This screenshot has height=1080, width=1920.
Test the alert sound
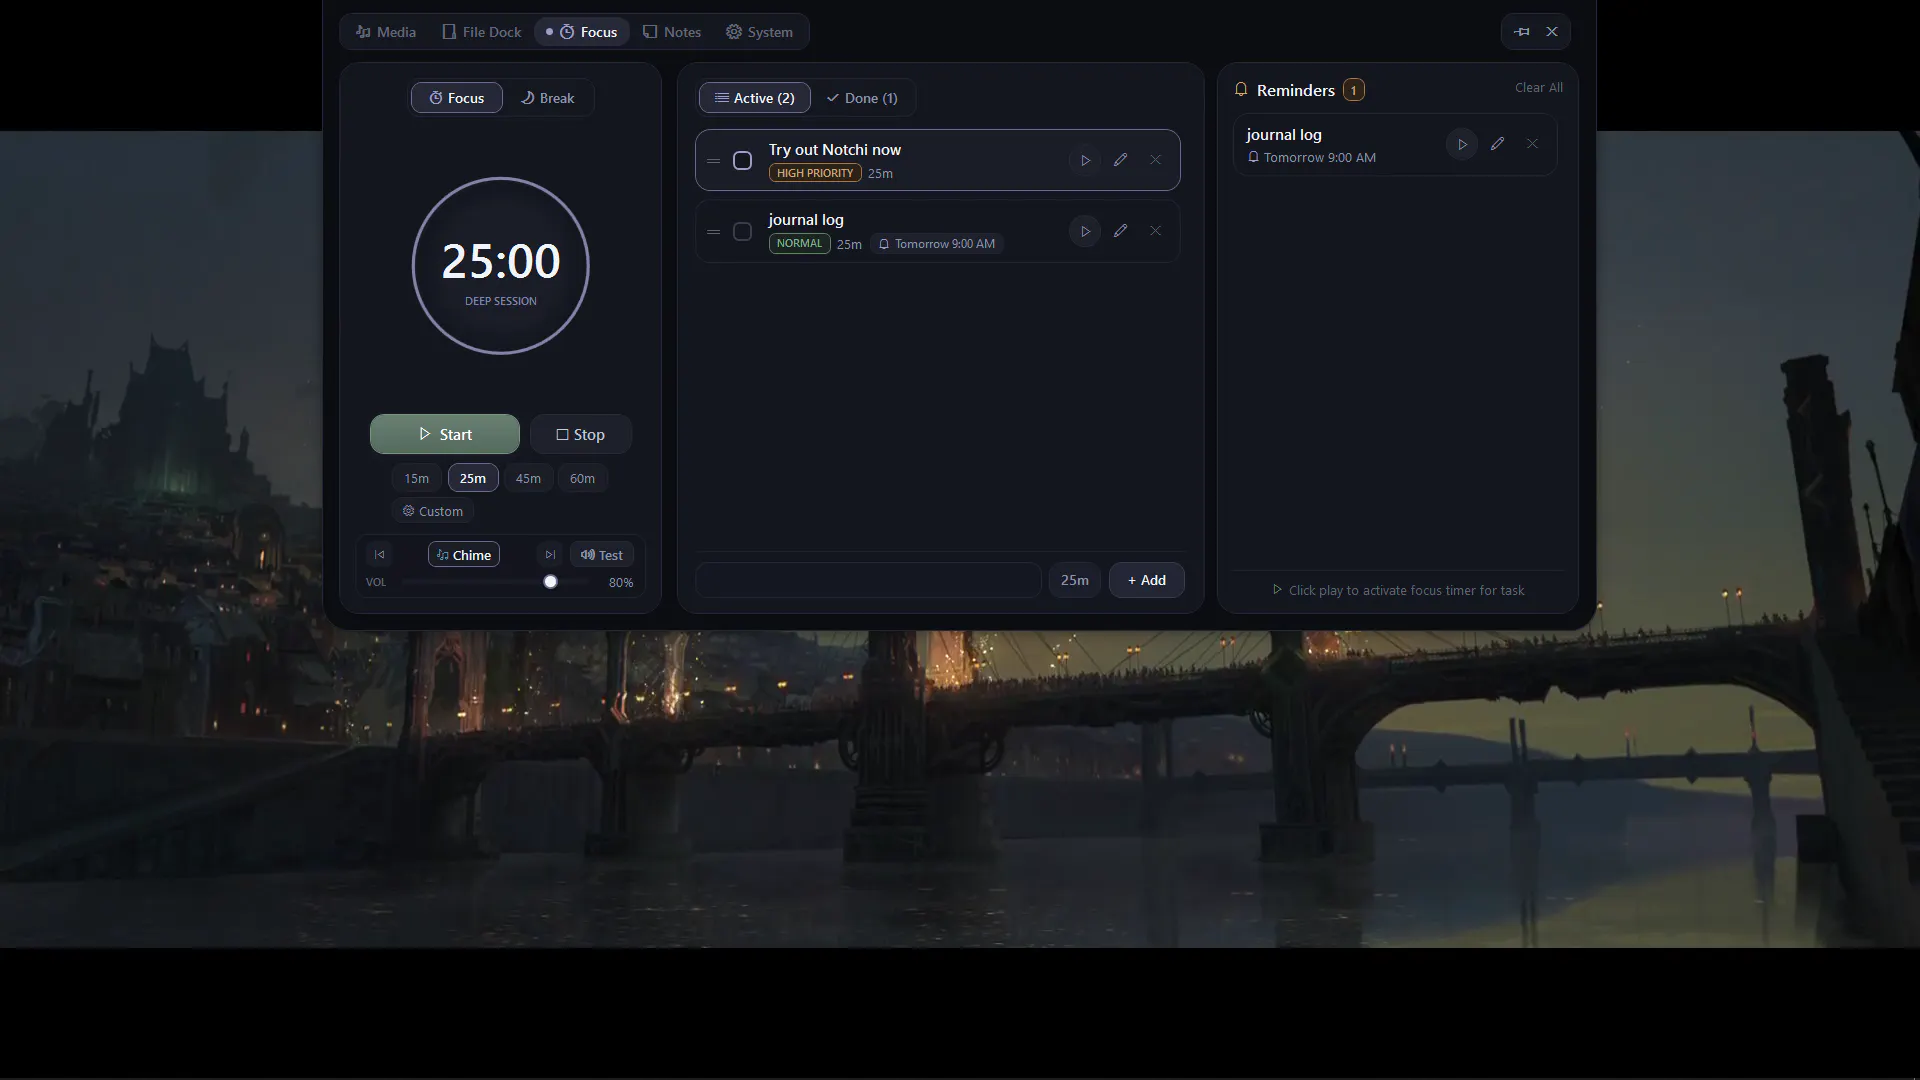(x=602, y=555)
